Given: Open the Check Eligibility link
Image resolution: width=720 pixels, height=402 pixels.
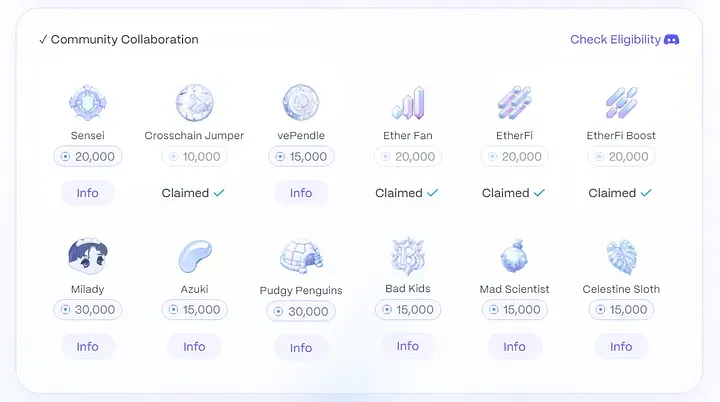Looking at the screenshot, I should [x=615, y=40].
